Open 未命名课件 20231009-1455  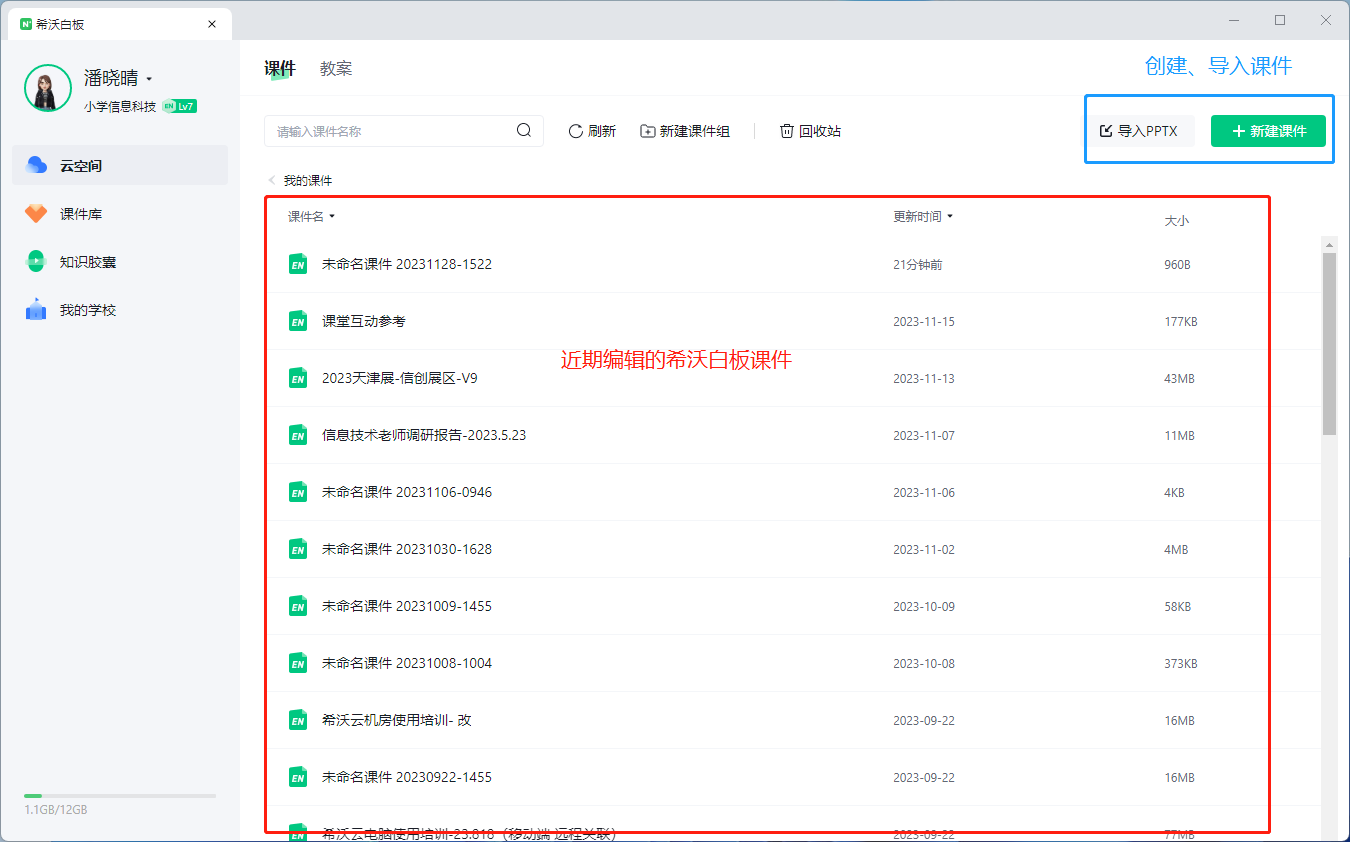(407, 606)
